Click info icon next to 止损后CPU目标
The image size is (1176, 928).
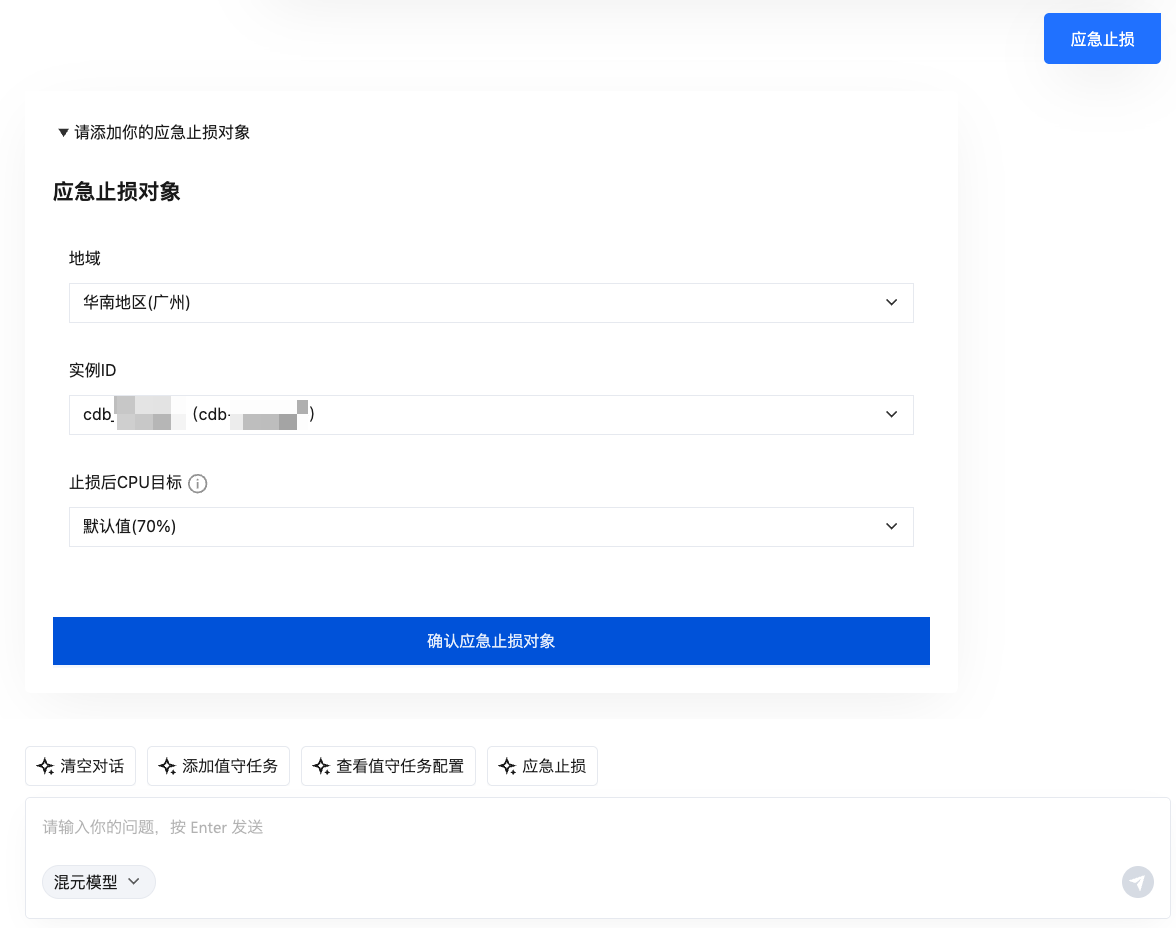pyautogui.click(x=197, y=484)
